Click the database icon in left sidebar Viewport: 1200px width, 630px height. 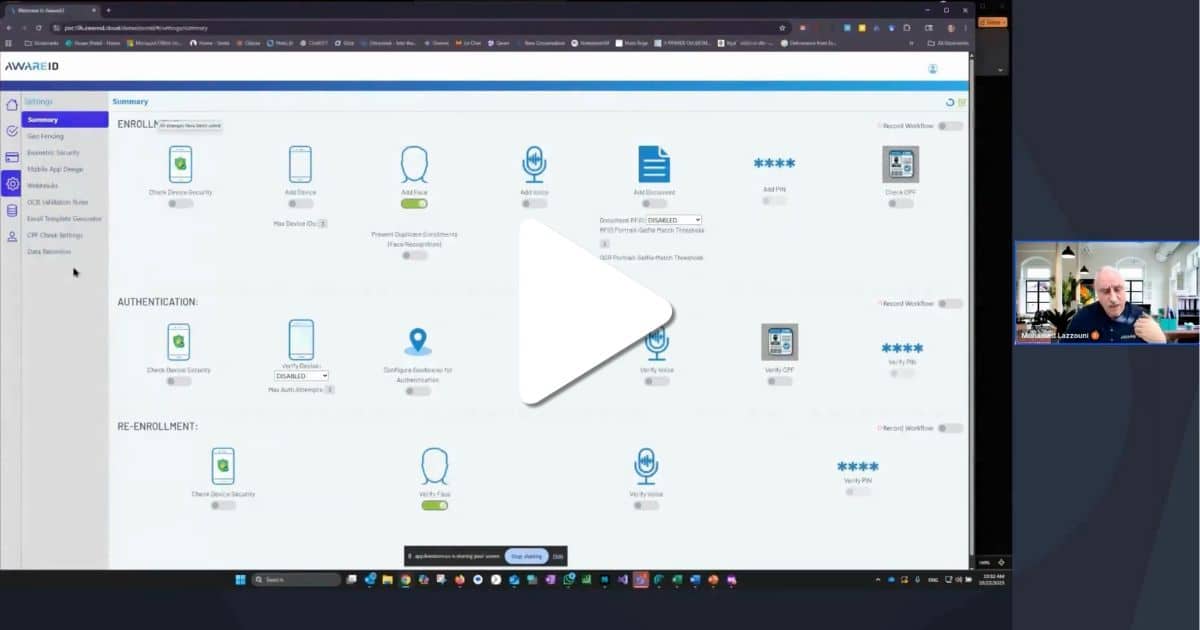(11, 210)
